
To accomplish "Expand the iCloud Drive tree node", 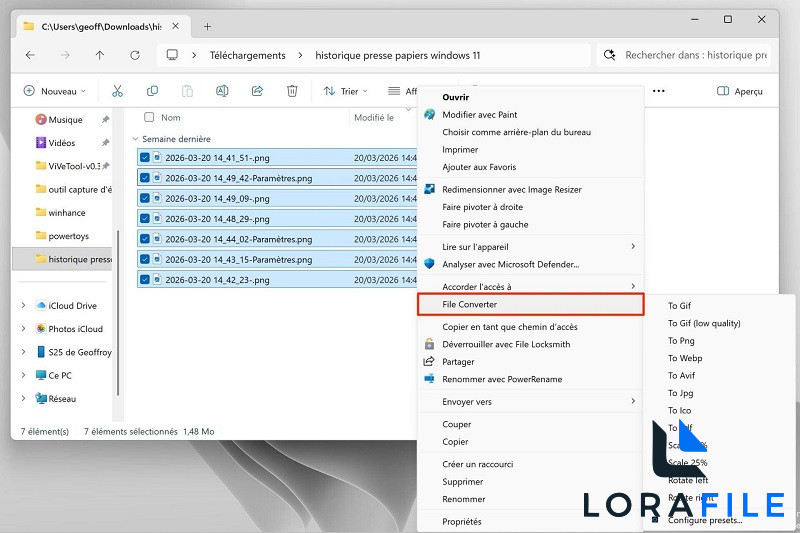I will 23,306.
